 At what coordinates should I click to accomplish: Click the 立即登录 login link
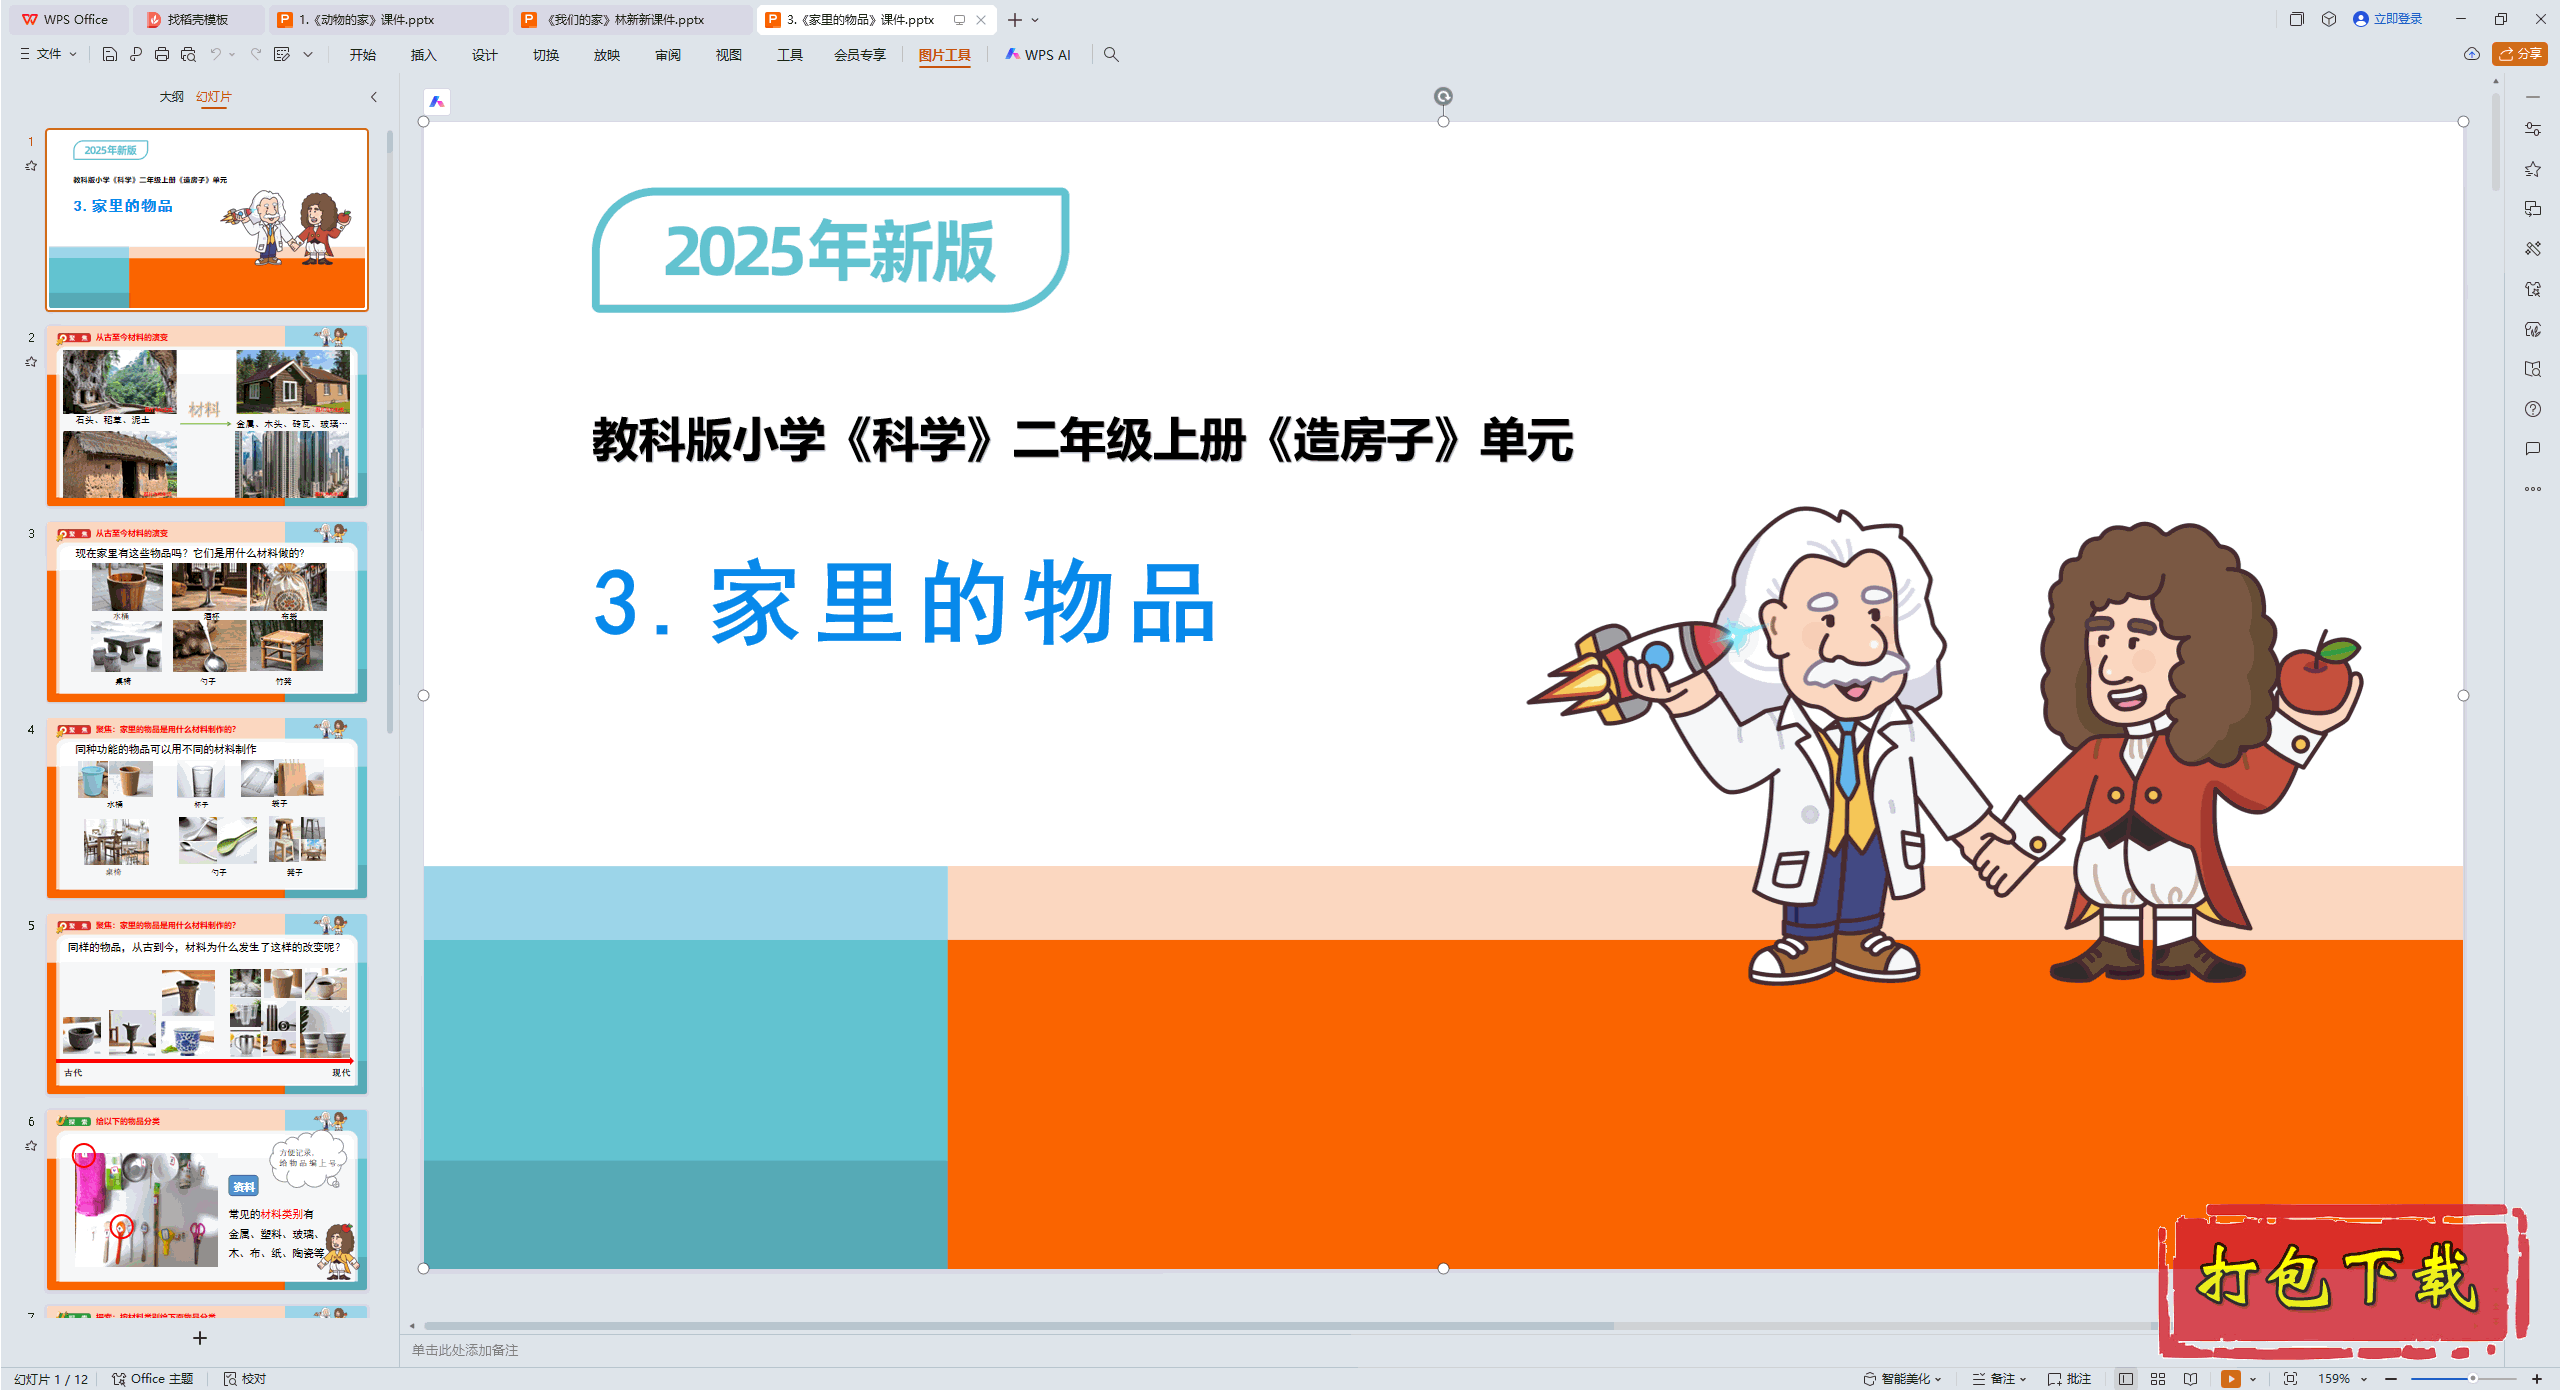coord(2394,18)
